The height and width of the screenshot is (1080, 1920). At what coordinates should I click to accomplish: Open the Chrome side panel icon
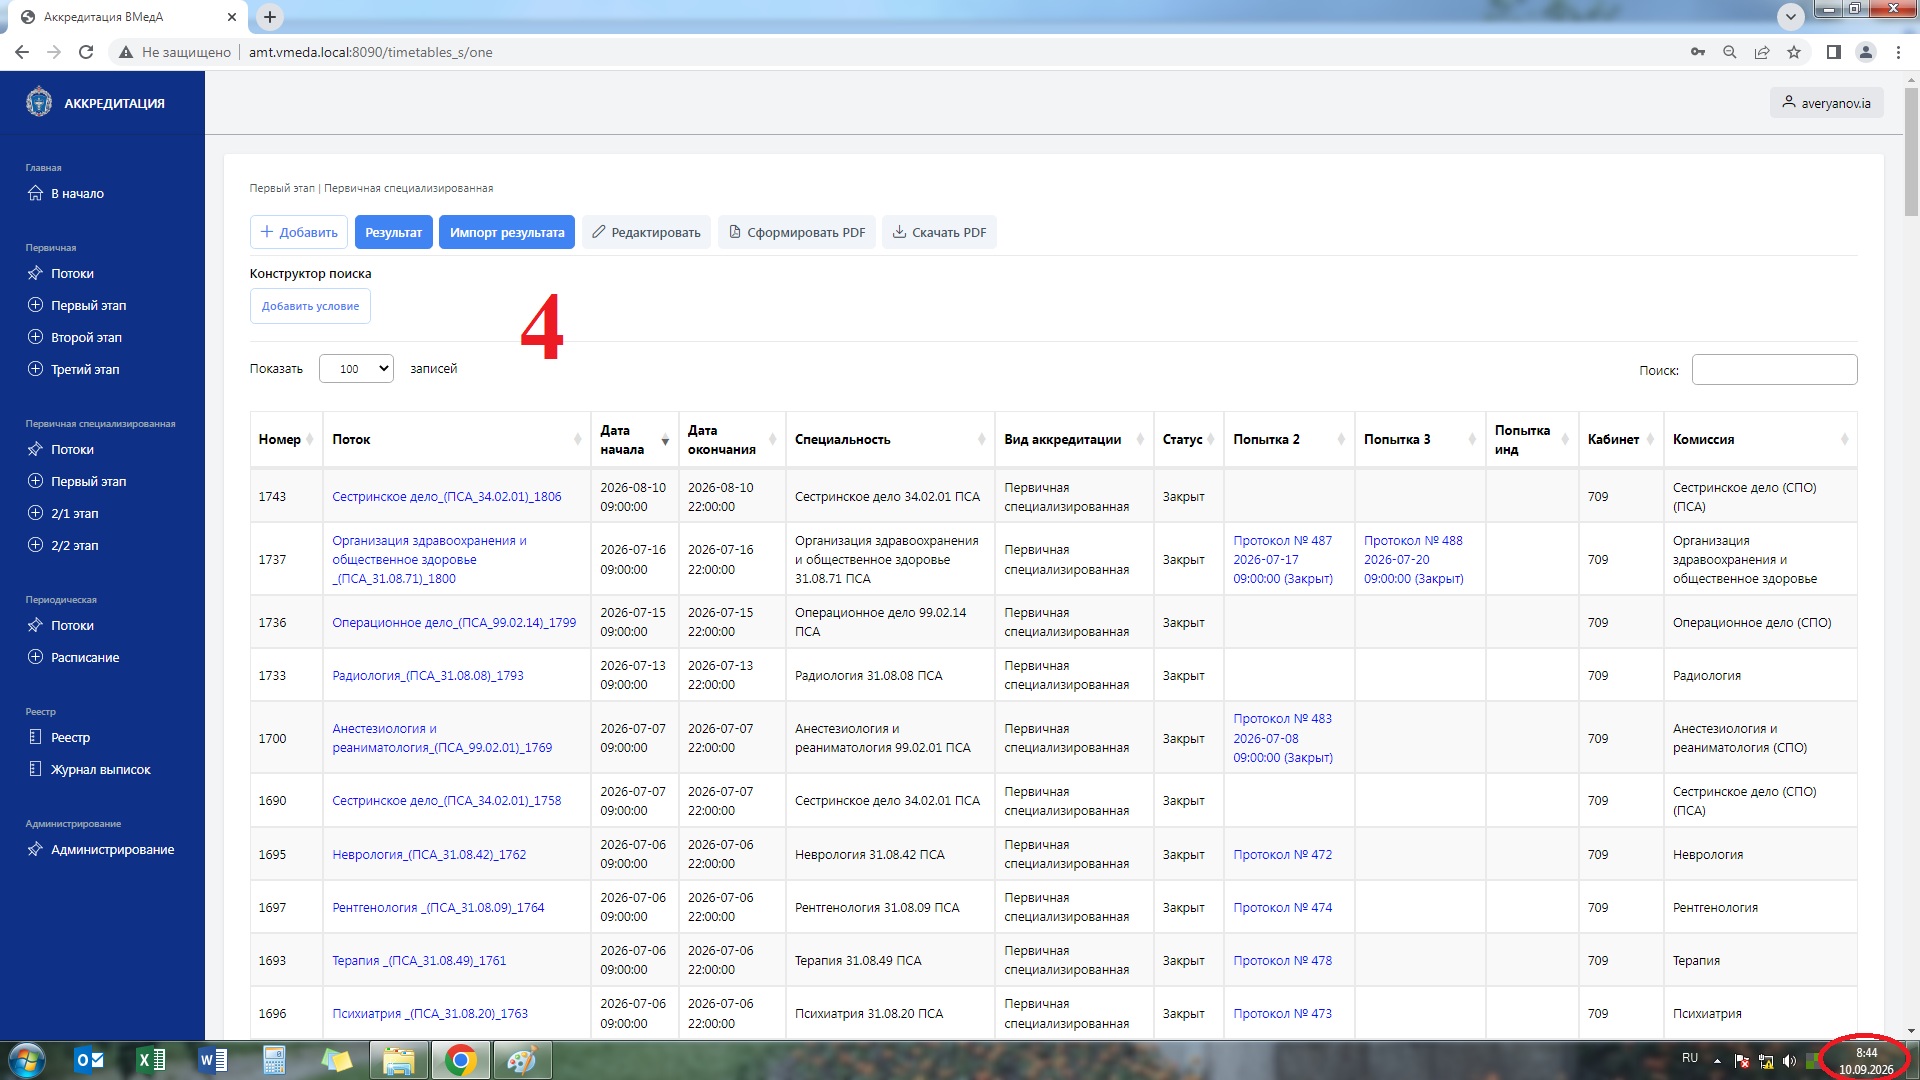(x=1833, y=52)
